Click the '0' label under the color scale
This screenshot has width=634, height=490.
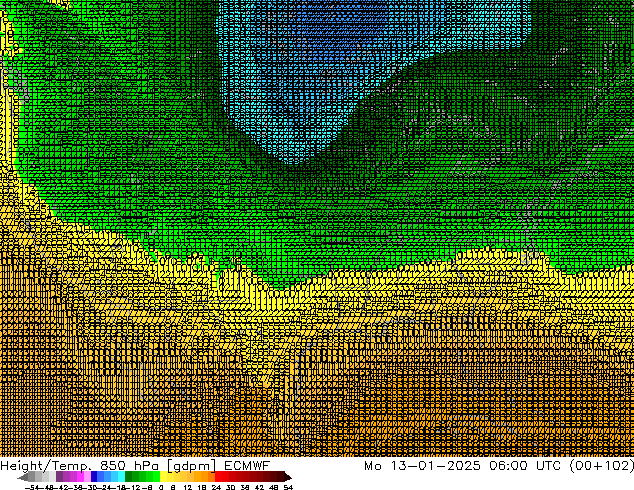point(161,487)
